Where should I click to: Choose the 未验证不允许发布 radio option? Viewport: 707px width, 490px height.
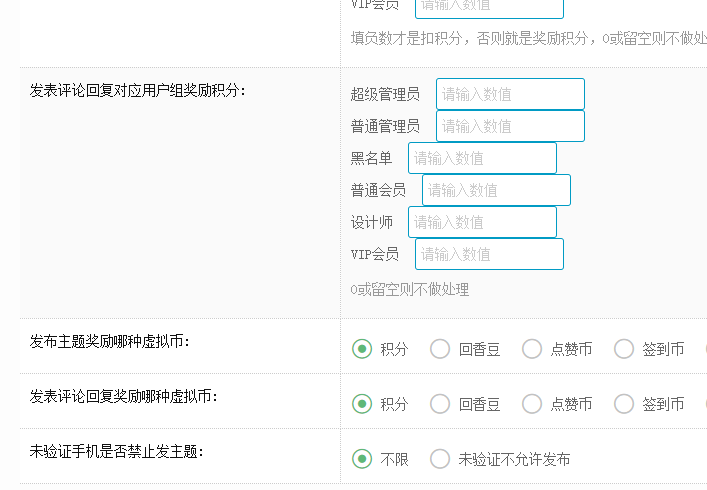pyautogui.click(x=440, y=459)
